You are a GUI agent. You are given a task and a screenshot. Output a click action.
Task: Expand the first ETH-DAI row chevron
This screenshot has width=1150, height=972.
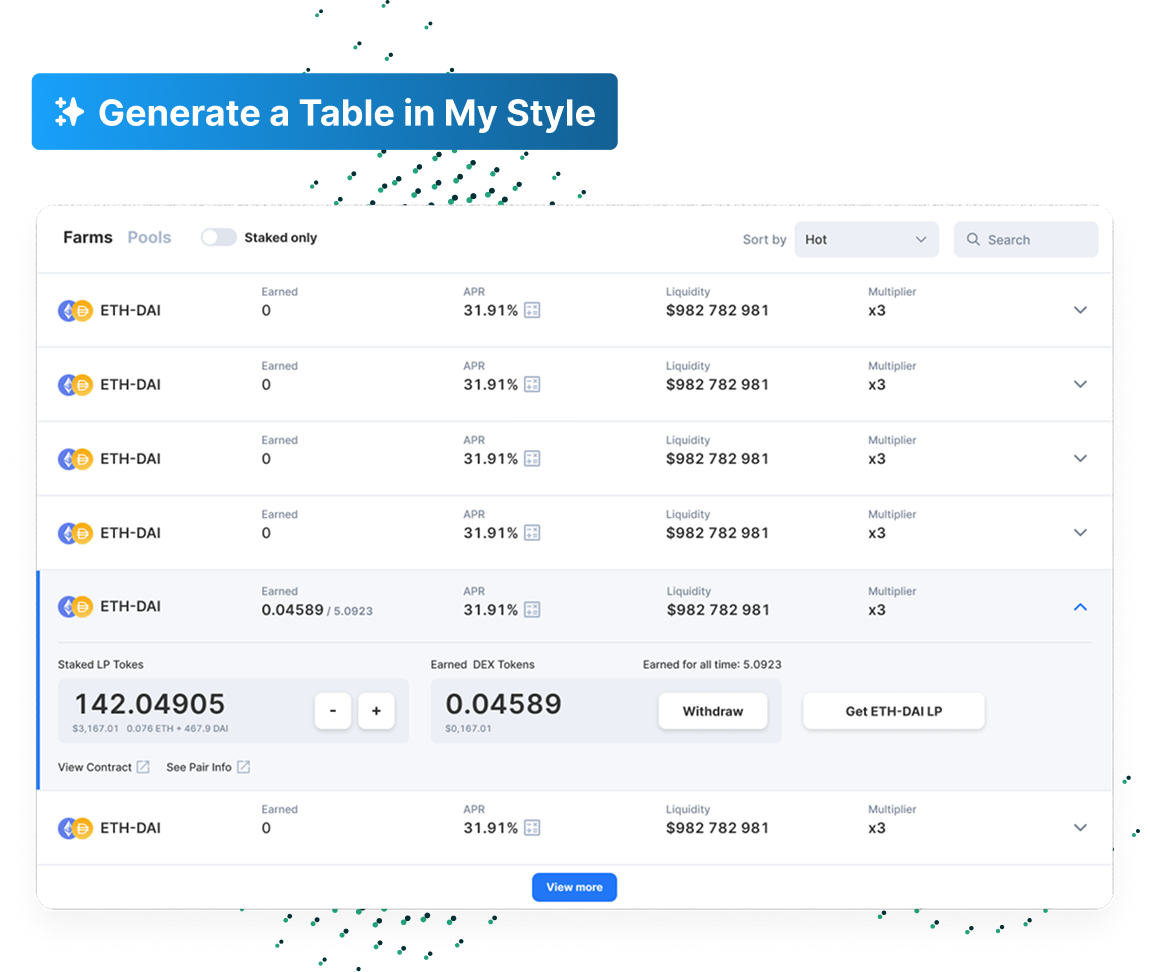pyautogui.click(x=1080, y=311)
